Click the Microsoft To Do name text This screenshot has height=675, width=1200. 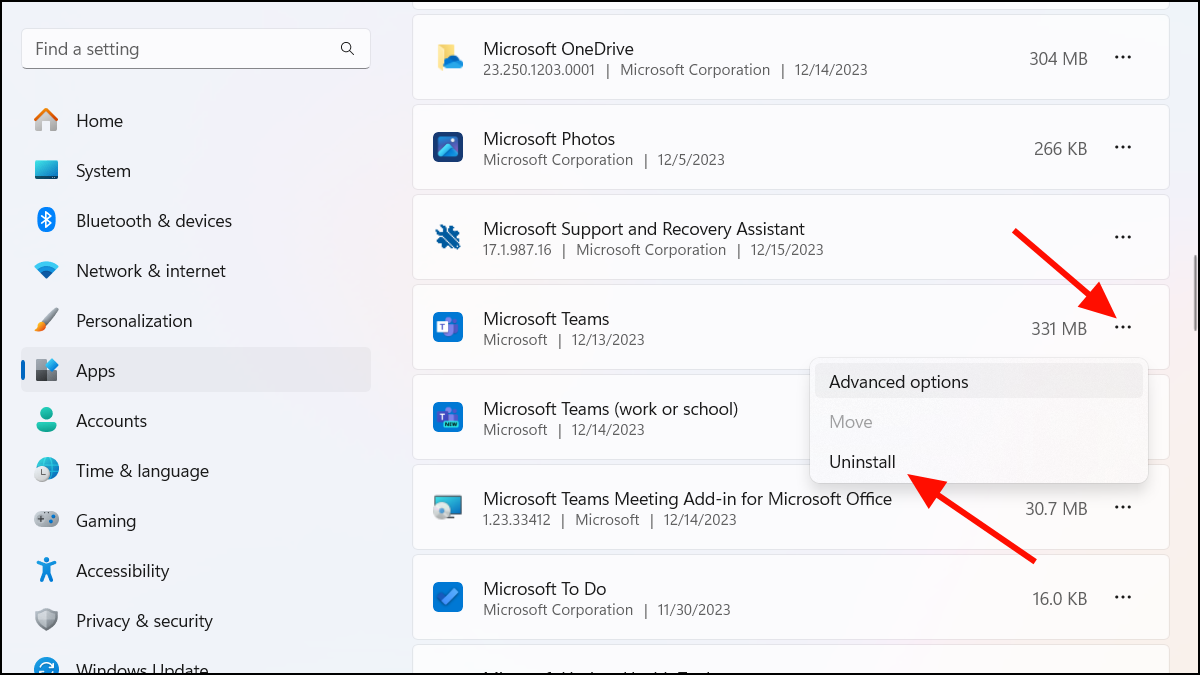(545, 588)
